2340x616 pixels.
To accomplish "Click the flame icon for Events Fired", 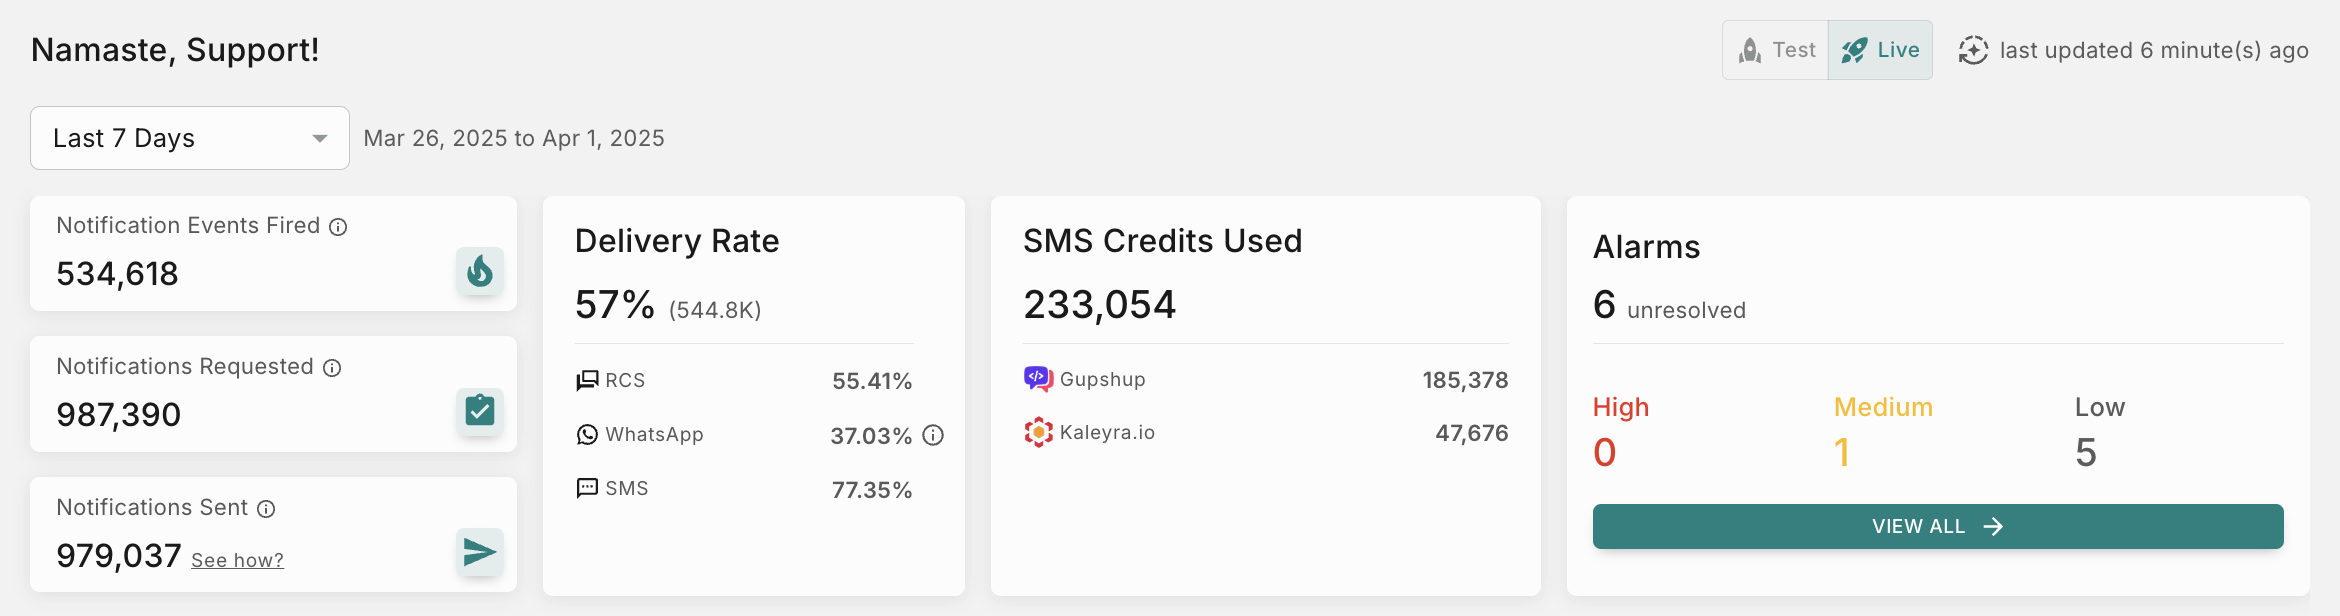I will (x=480, y=271).
